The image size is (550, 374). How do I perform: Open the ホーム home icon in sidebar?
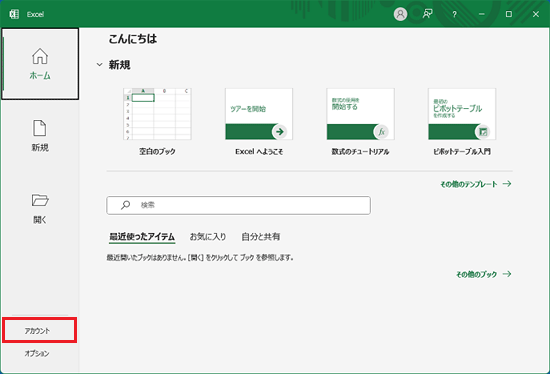click(x=40, y=56)
